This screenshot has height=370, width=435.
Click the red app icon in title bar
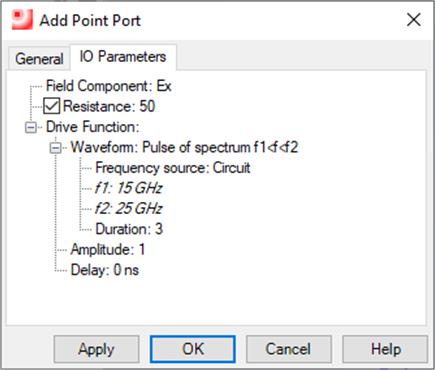22,20
